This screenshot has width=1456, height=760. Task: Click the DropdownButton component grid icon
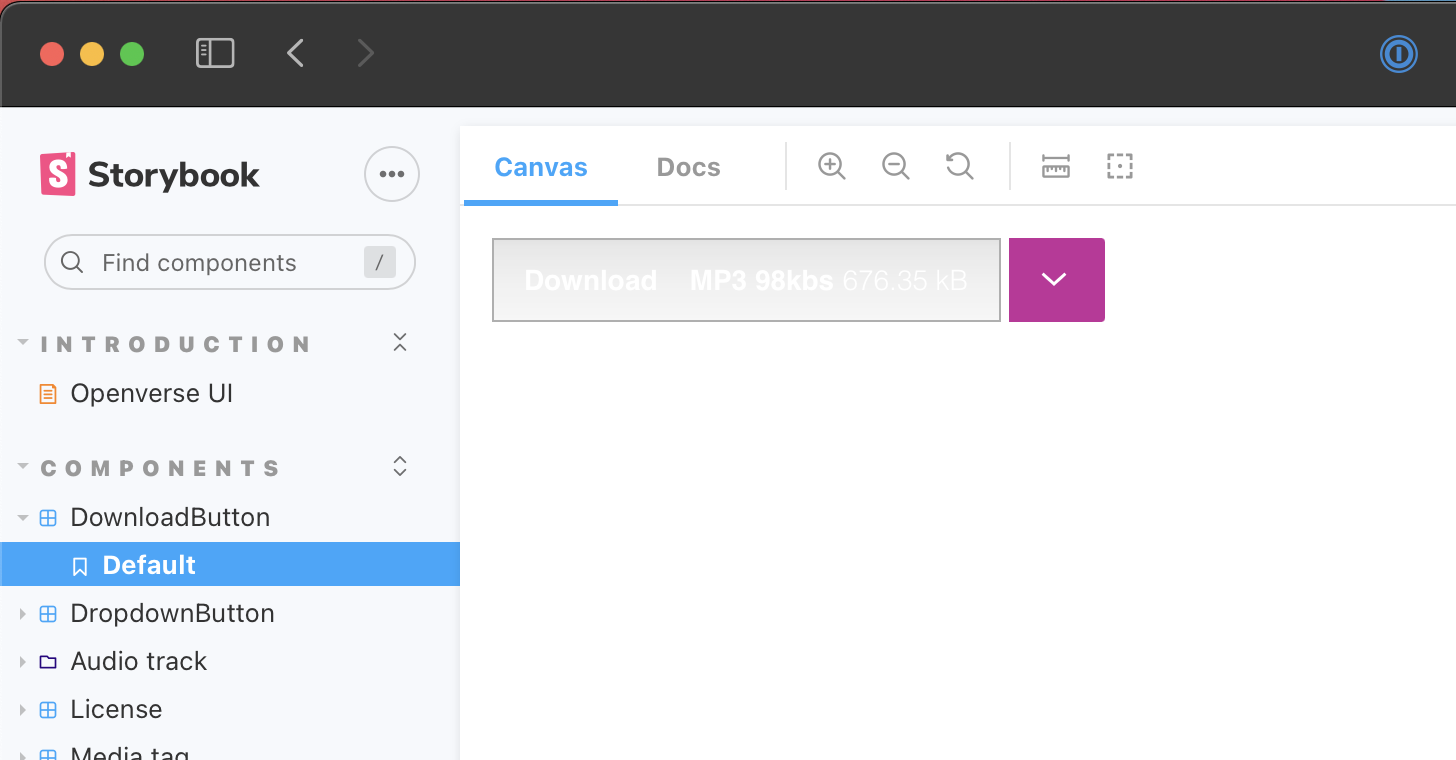point(48,614)
